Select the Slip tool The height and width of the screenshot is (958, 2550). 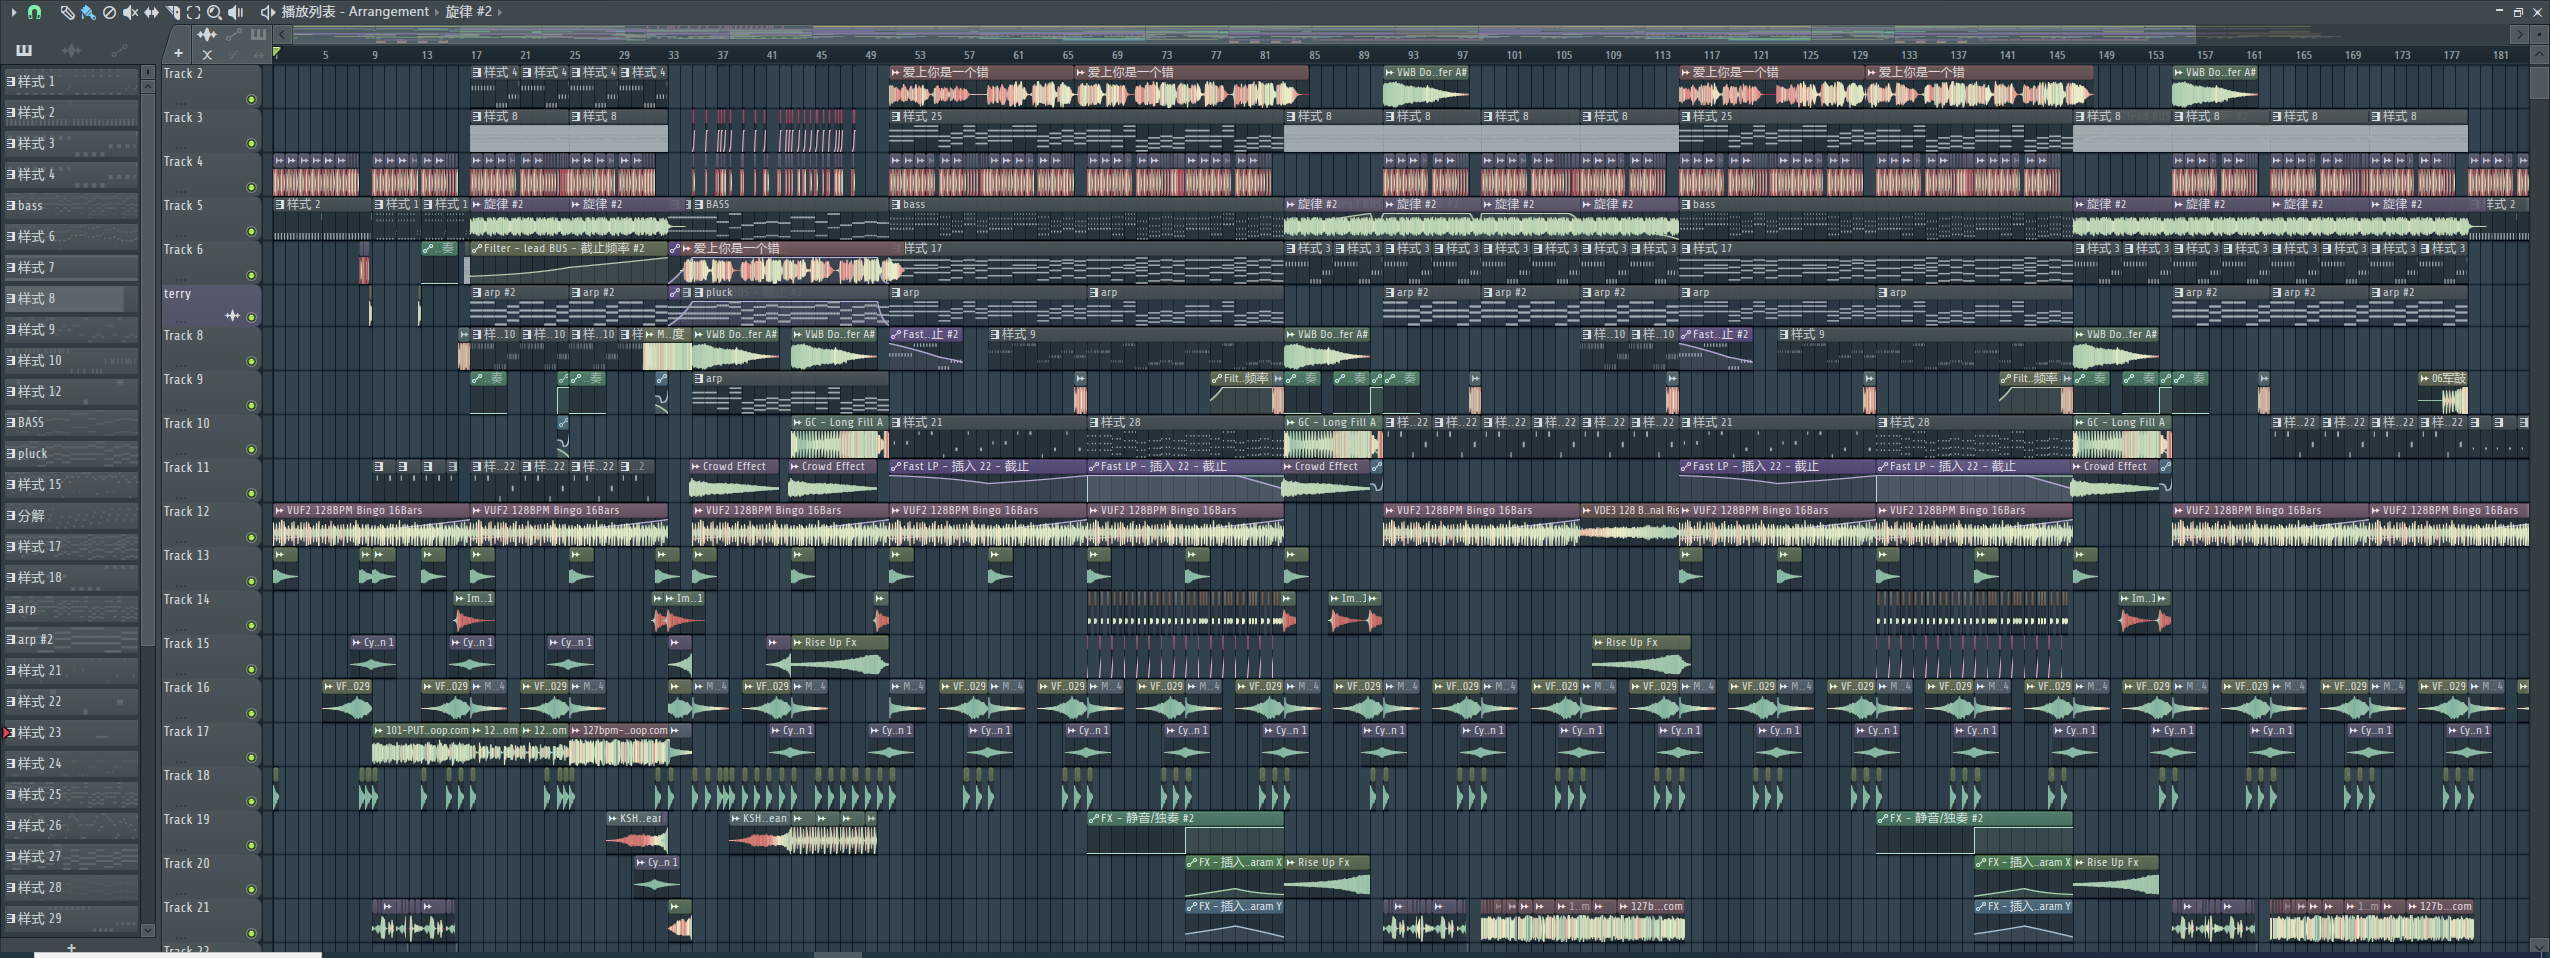point(151,12)
